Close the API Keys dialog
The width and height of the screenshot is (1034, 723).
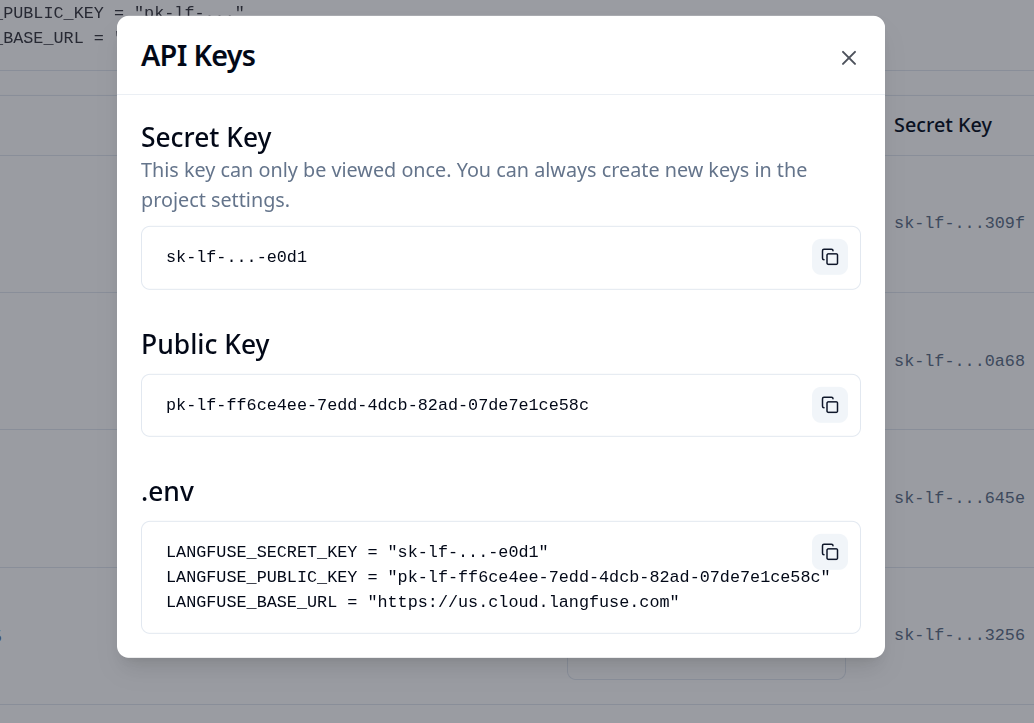point(849,58)
